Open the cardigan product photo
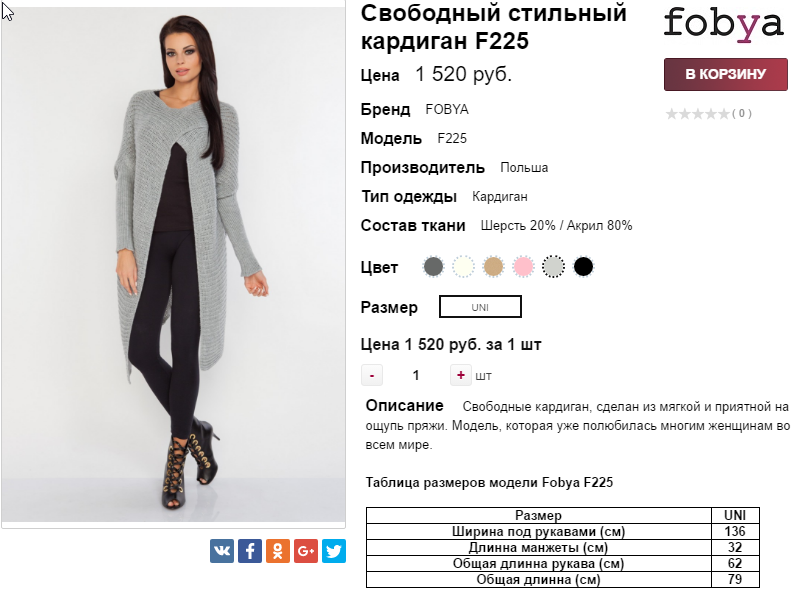The image size is (812, 591). point(173,264)
